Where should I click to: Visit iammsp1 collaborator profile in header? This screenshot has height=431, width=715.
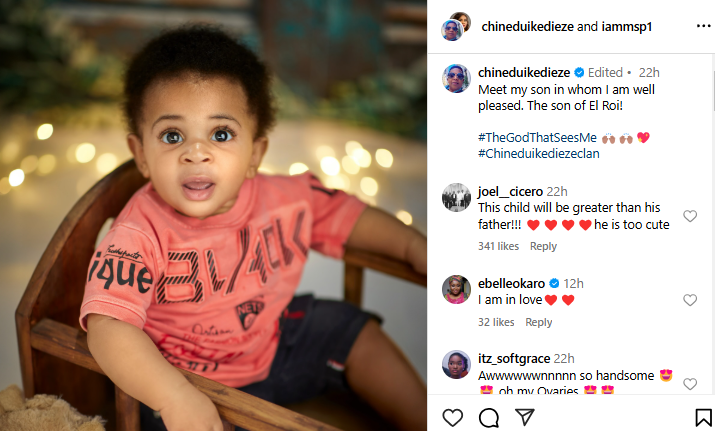pos(627,26)
